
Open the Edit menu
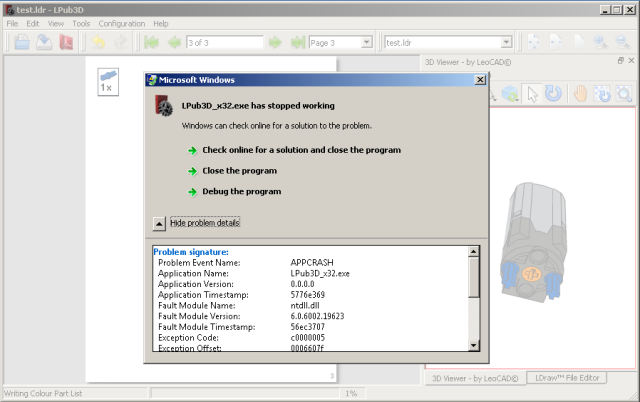pos(33,24)
